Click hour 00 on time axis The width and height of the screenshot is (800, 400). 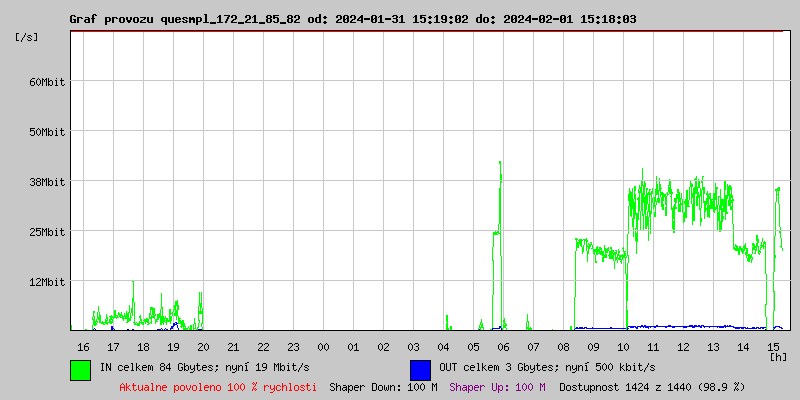pos(323,347)
